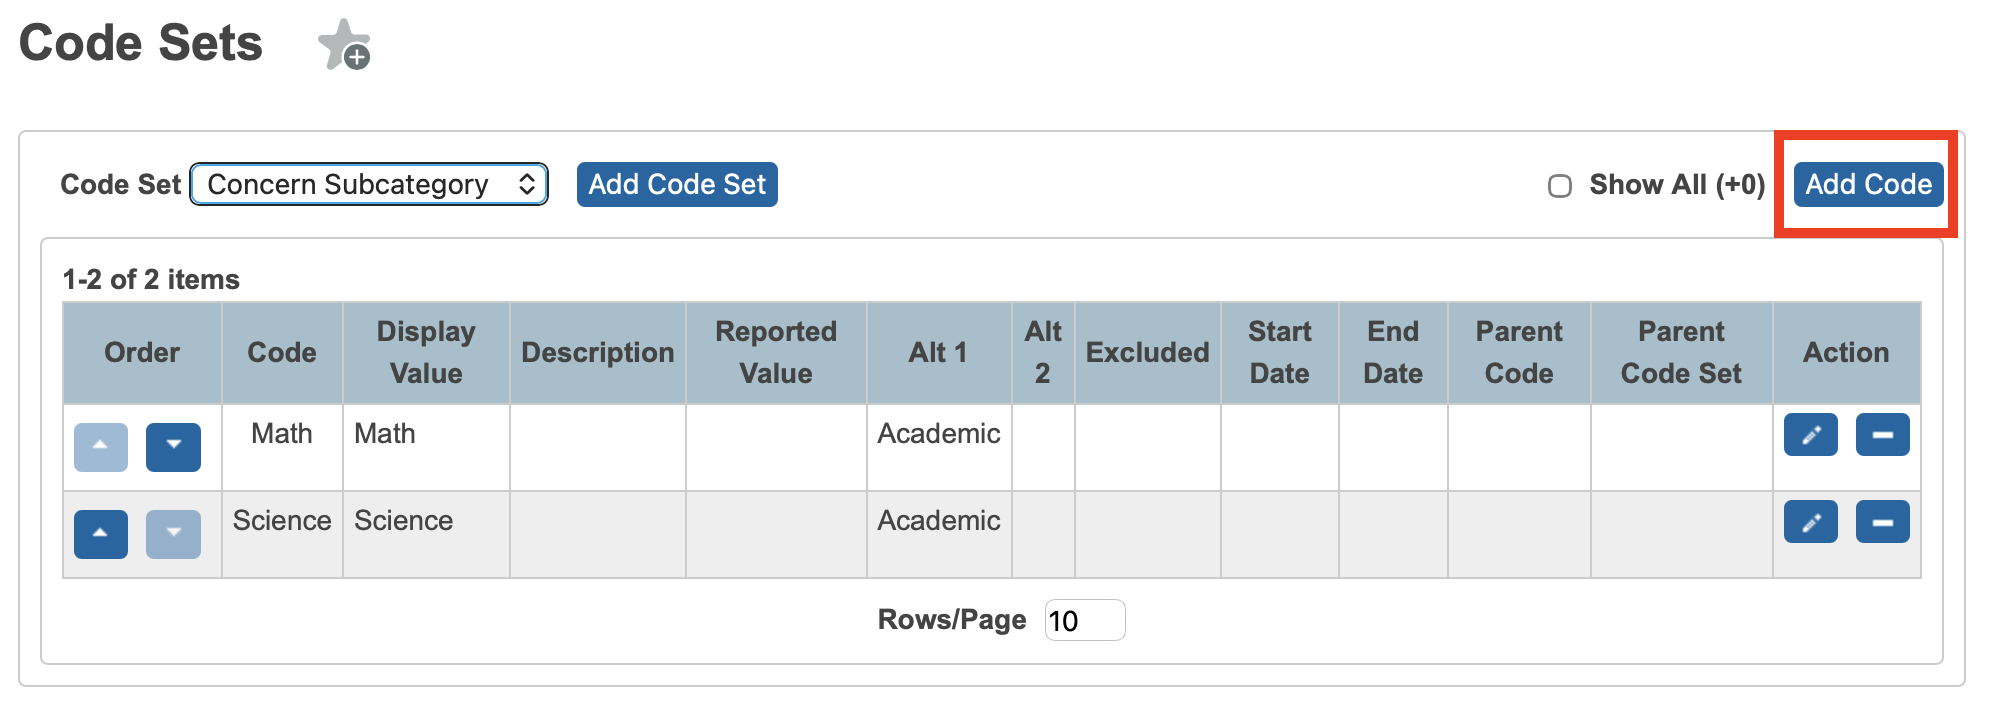Remove the Math code using the minus icon

pyautogui.click(x=1883, y=434)
